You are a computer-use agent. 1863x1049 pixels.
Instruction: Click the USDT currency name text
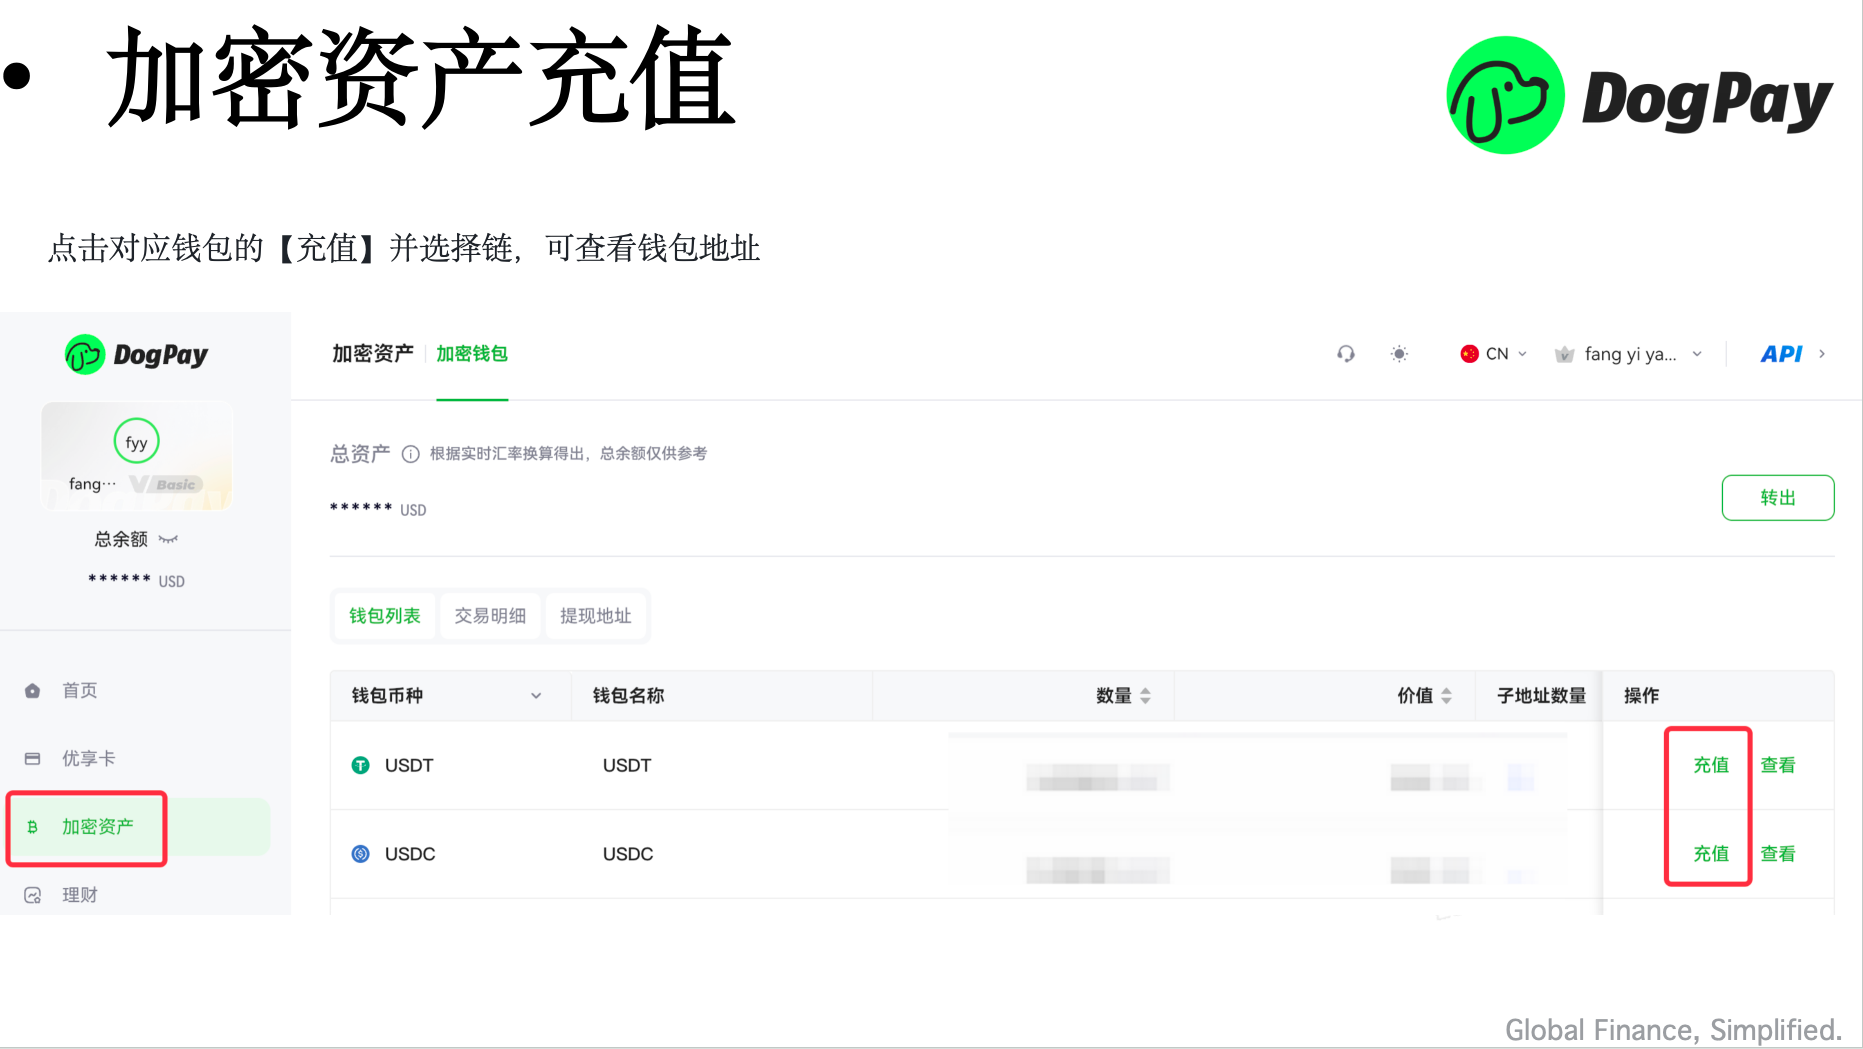click(409, 765)
